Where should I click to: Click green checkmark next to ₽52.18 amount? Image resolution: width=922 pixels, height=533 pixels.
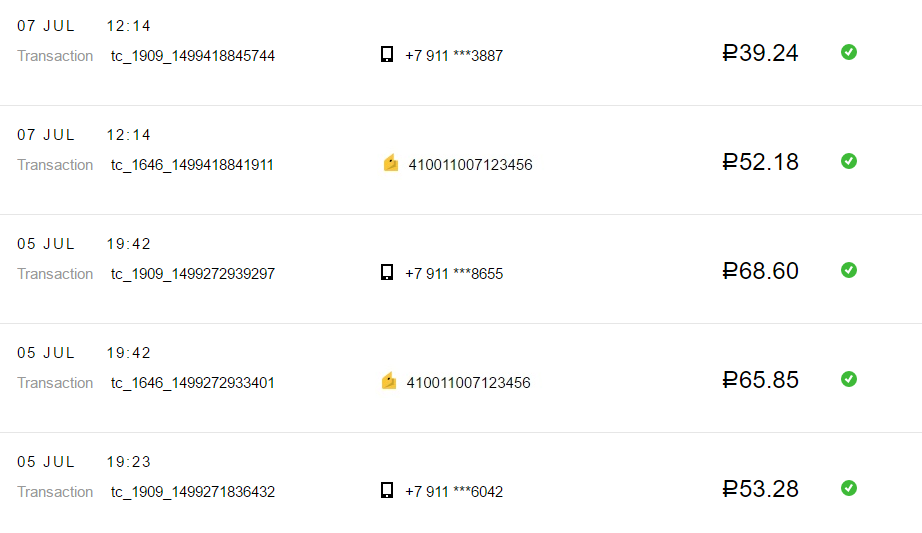pos(848,161)
